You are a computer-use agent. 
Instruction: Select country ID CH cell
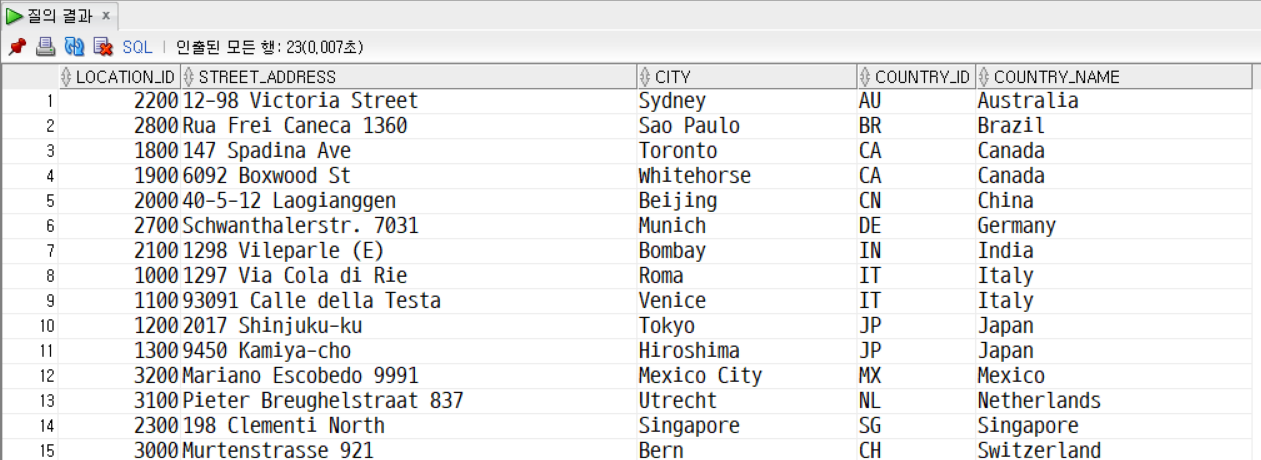(x=916, y=450)
